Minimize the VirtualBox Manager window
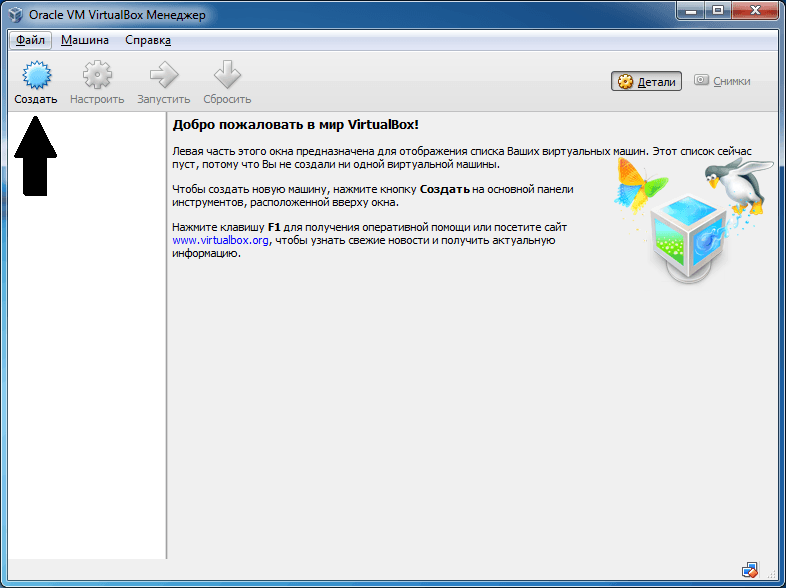The width and height of the screenshot is (786, 588). click(691, 10)
